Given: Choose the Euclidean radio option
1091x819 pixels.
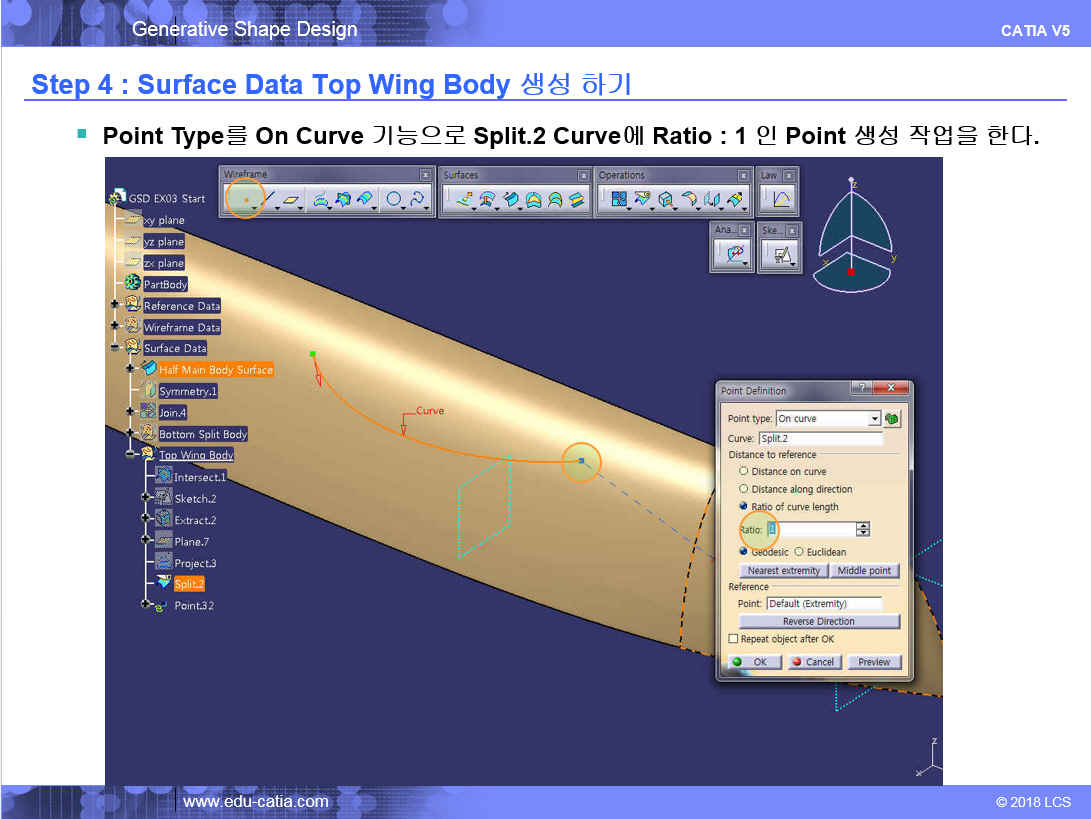Looking at the screenshot, I should (799, 552).
